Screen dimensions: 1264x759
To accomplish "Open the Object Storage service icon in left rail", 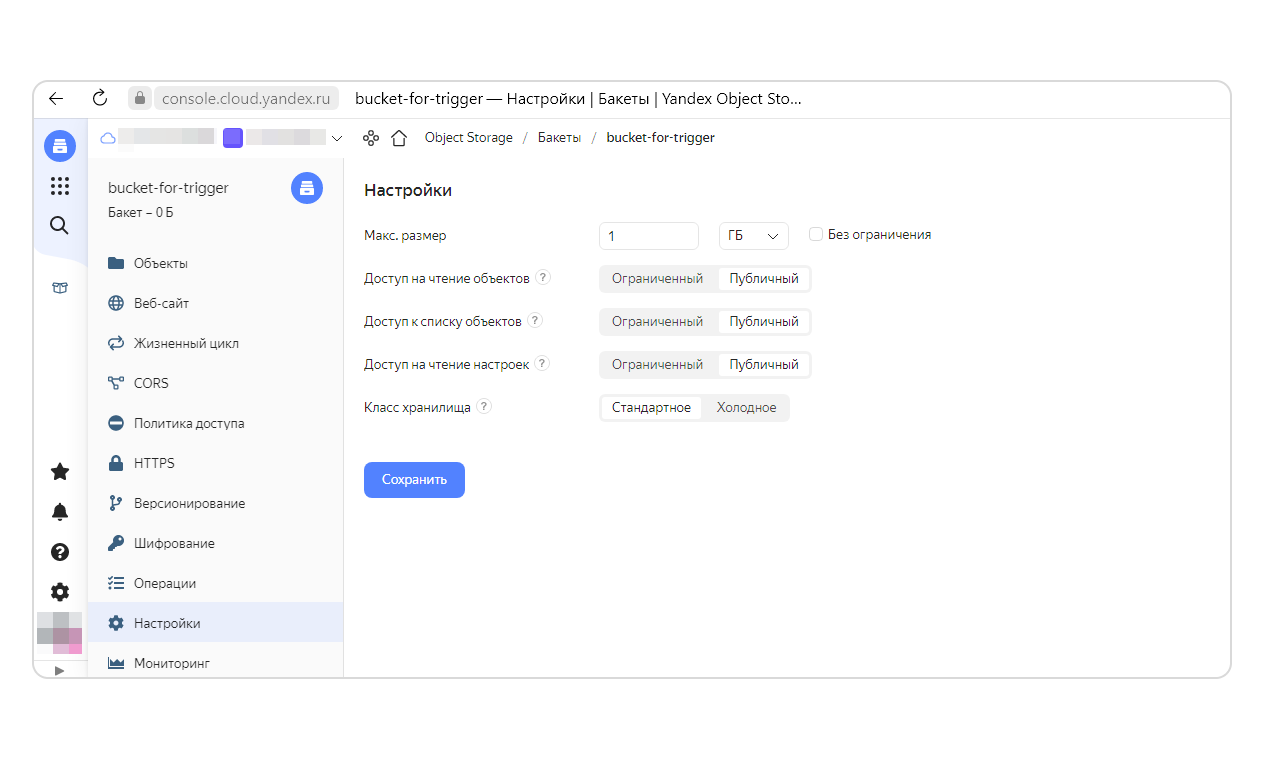I will pyautogui.click(x=60, y=146).
